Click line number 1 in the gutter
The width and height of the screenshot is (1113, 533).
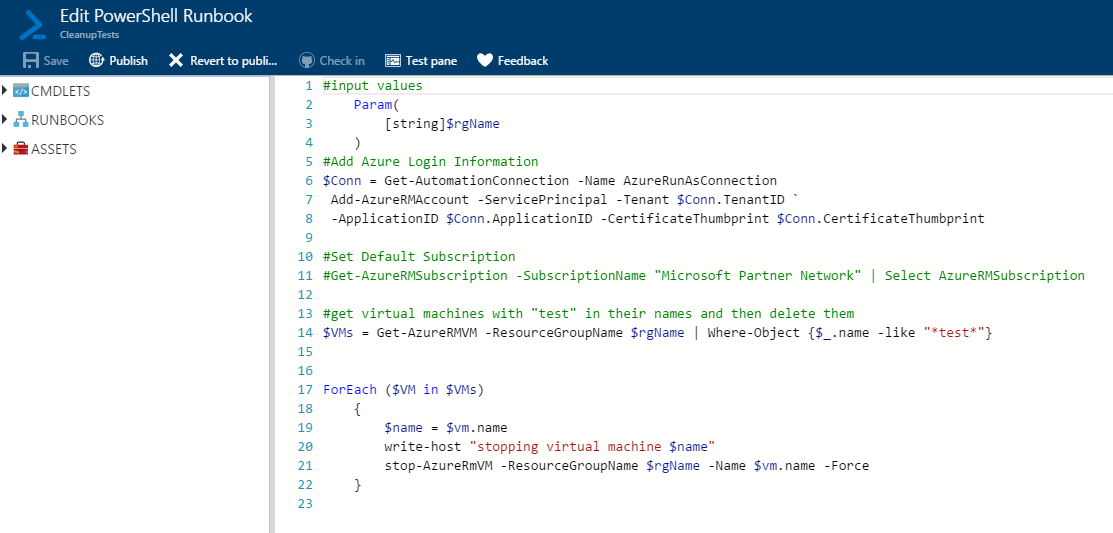pos(308,86)
